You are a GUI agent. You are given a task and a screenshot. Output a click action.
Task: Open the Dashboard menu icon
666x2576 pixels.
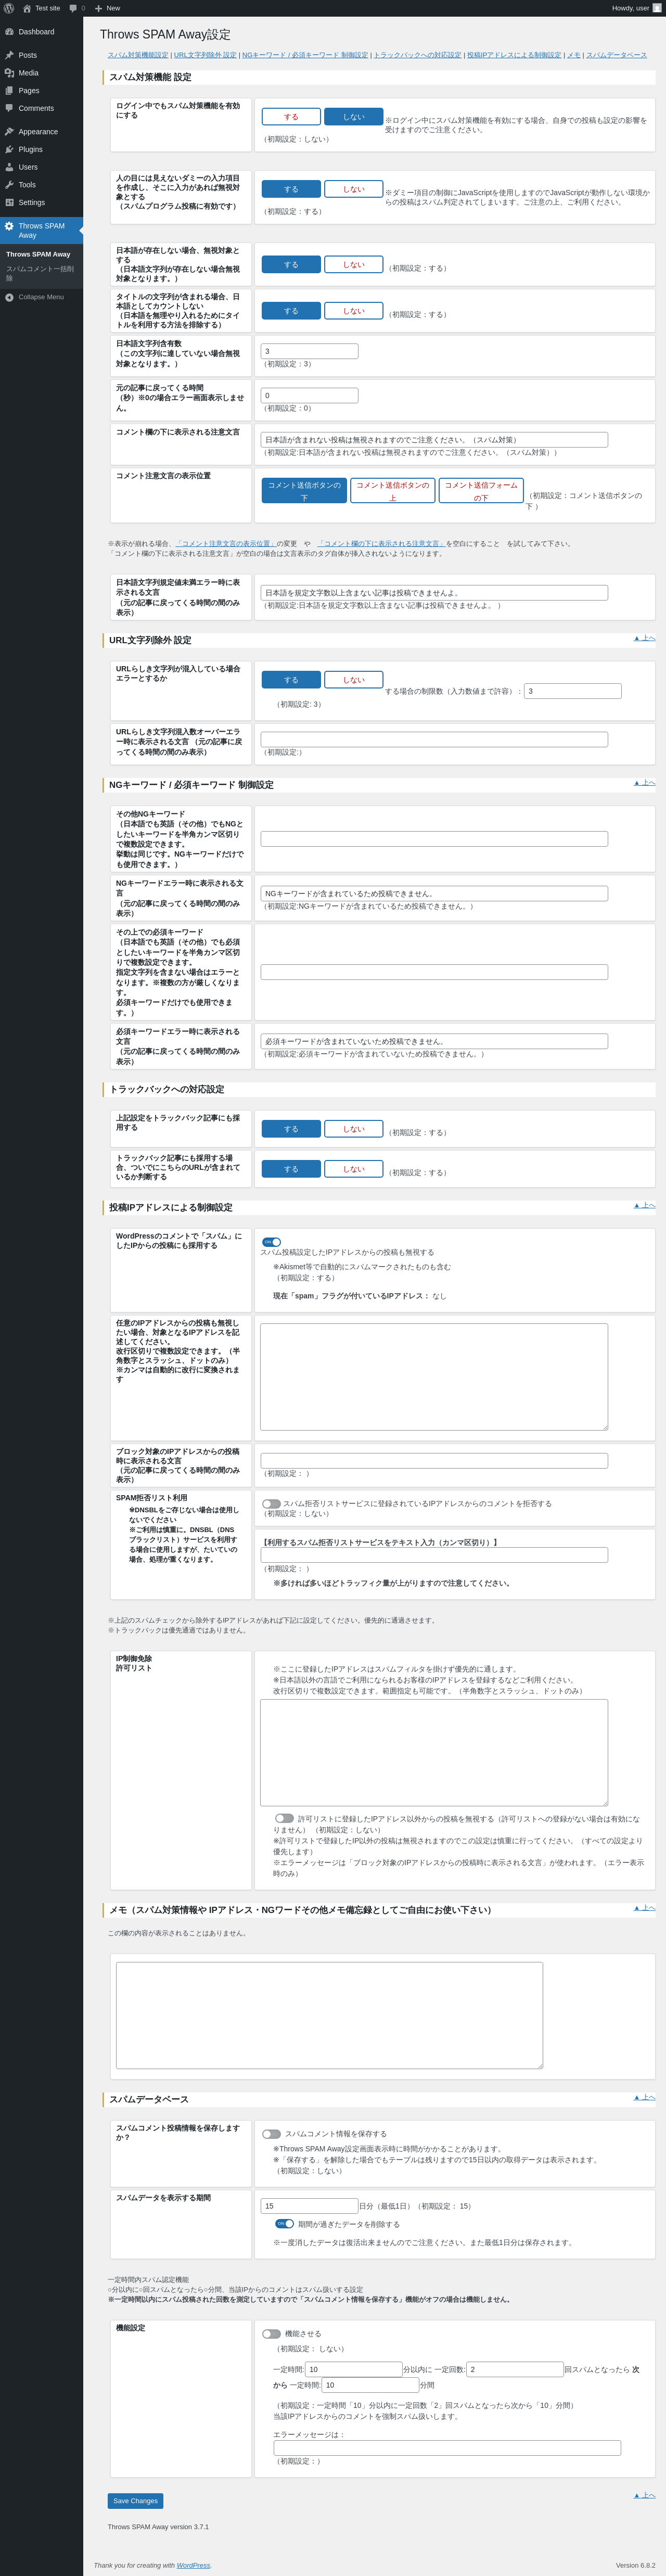point(9,32)
